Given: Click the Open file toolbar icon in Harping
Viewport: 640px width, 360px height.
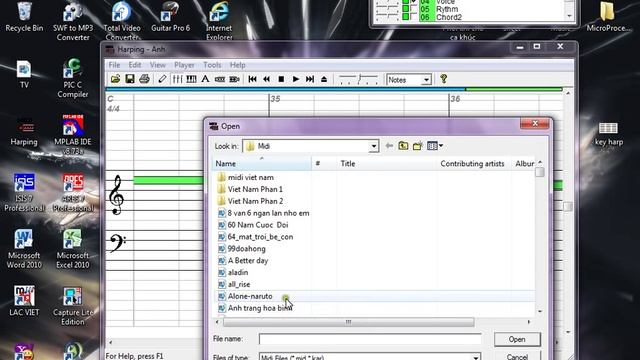Looking at the screenshot, I should pyautogui.click(x=116, y=79).
